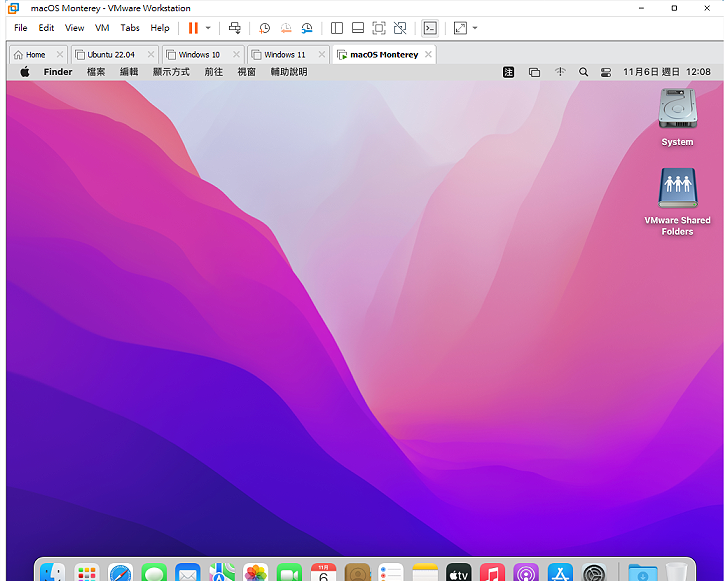The height and width of the screenshot is (581, 724).
Task: Pause the virtual machine with the orange pause icon
Action: pyautogui.click(x=193, y=28)
